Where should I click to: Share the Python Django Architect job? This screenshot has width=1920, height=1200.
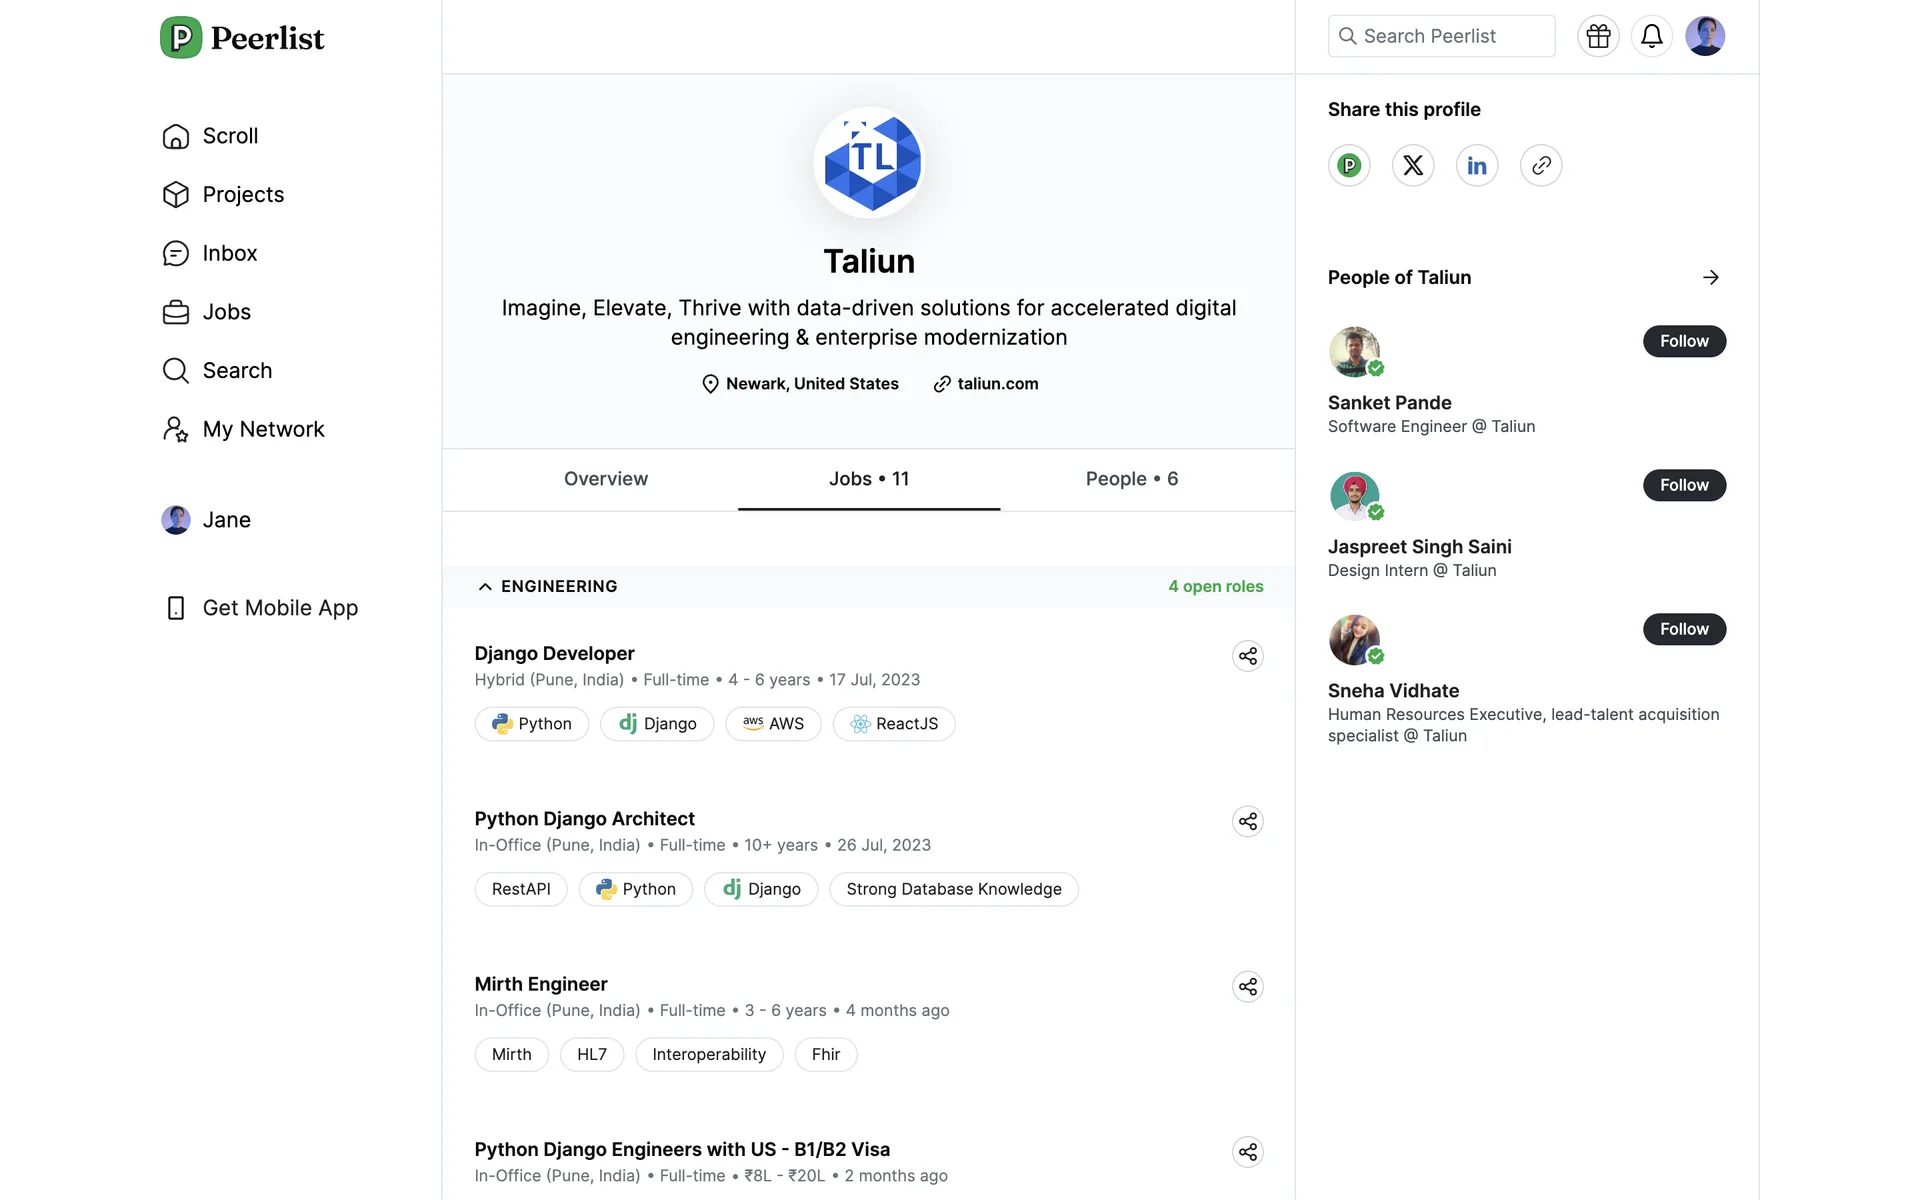[1247, 822]
